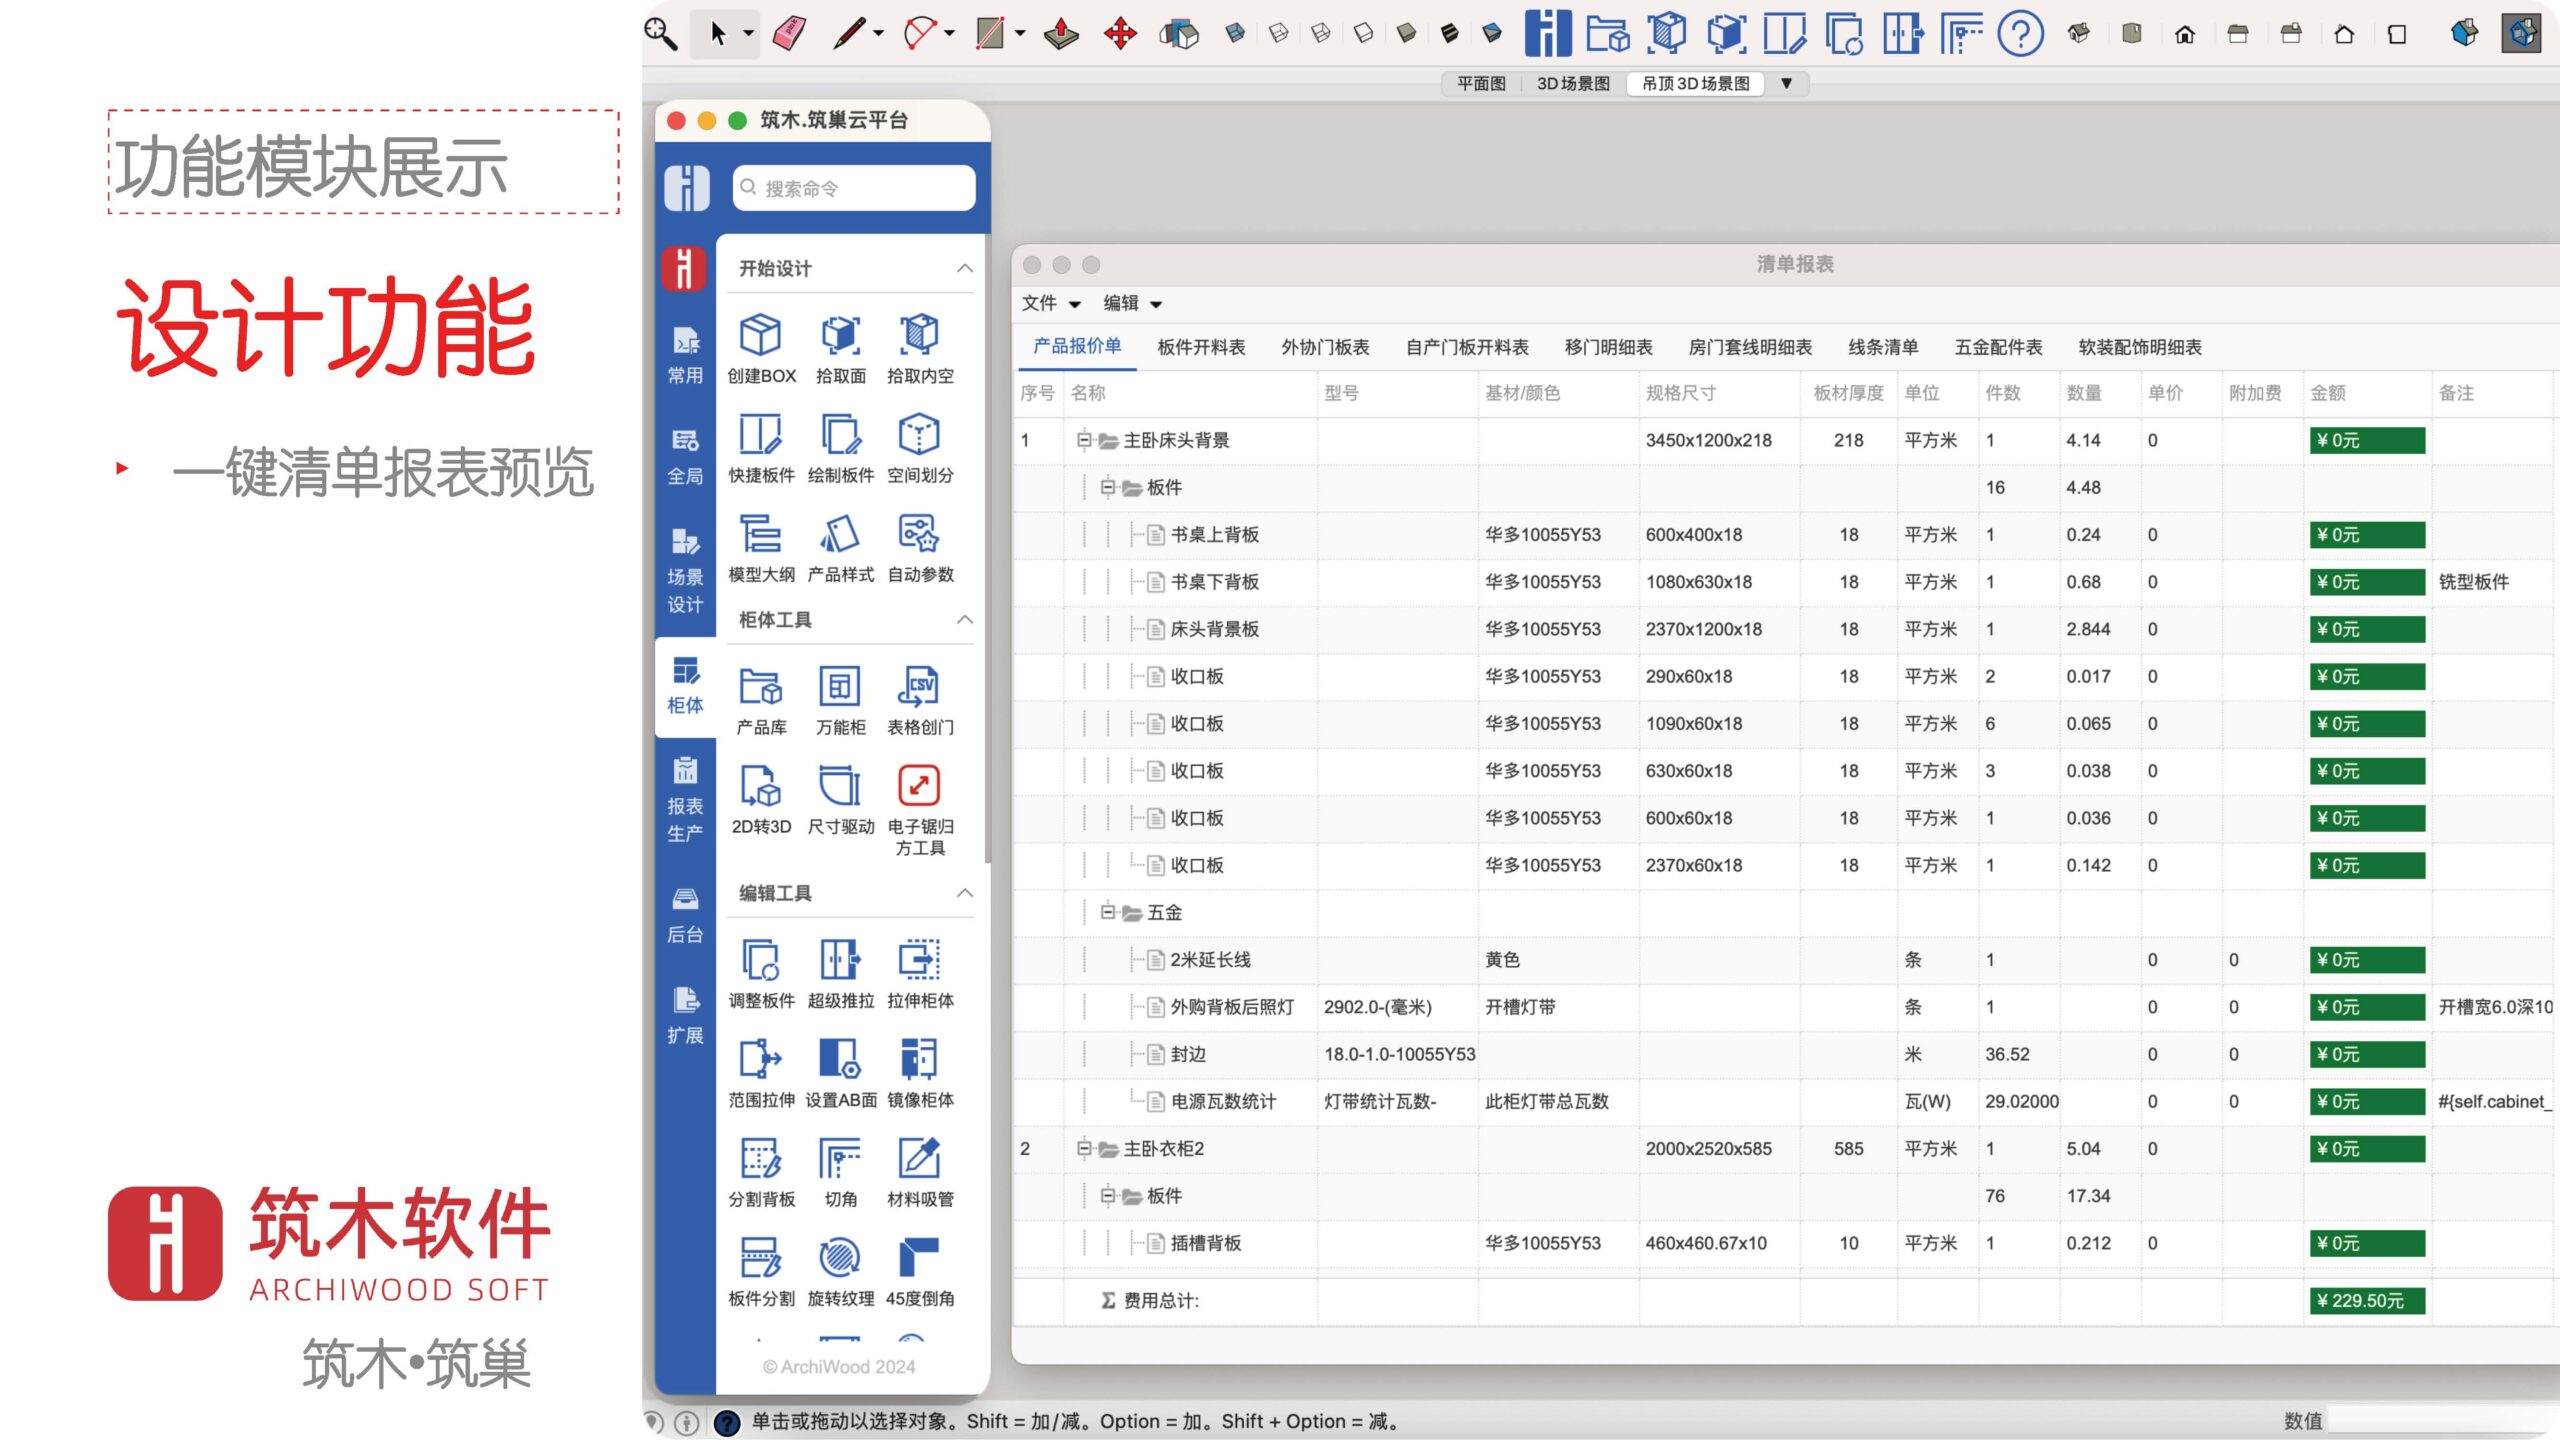The image size is (2560, 1440).
Task: Click the 超级推拉 tool icon
Action: pyautogui.click(x=840, y=960)
